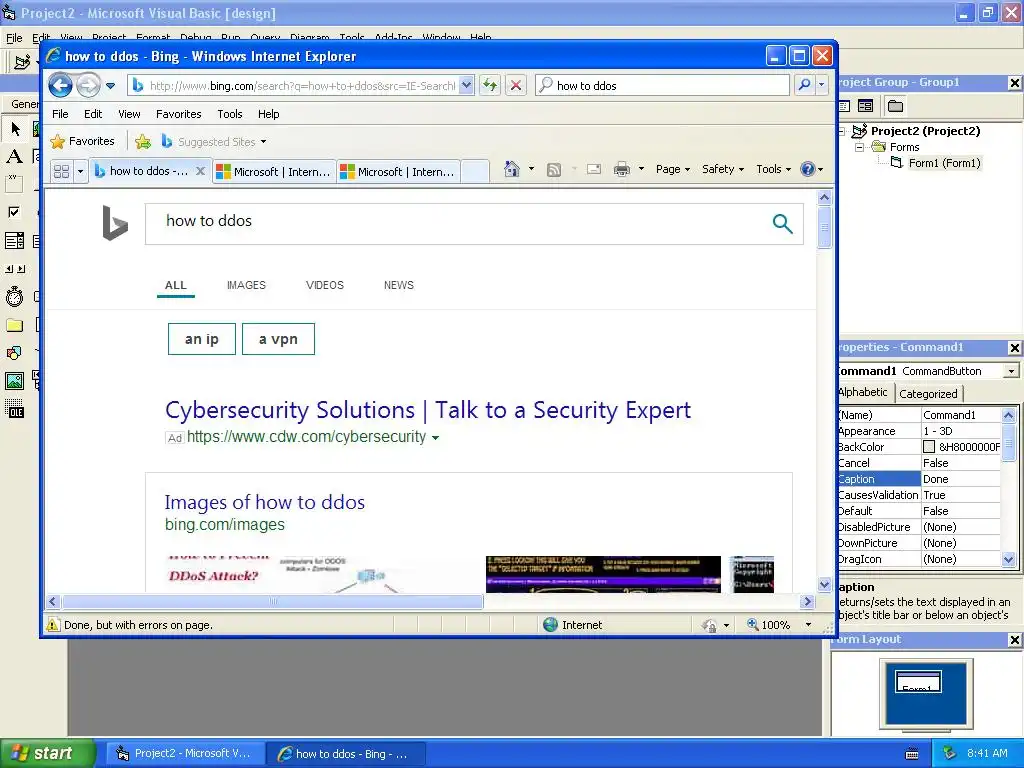
Task: Click the IE Help question mark icon
Action: click(x=808, y=169)
